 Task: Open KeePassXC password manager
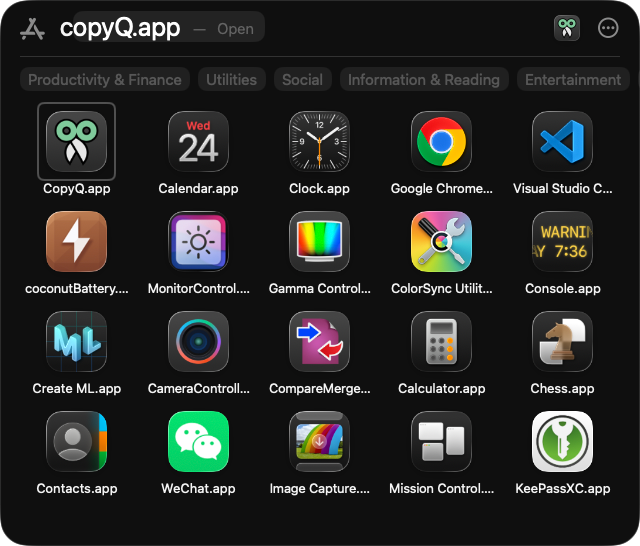click(563, 442)
